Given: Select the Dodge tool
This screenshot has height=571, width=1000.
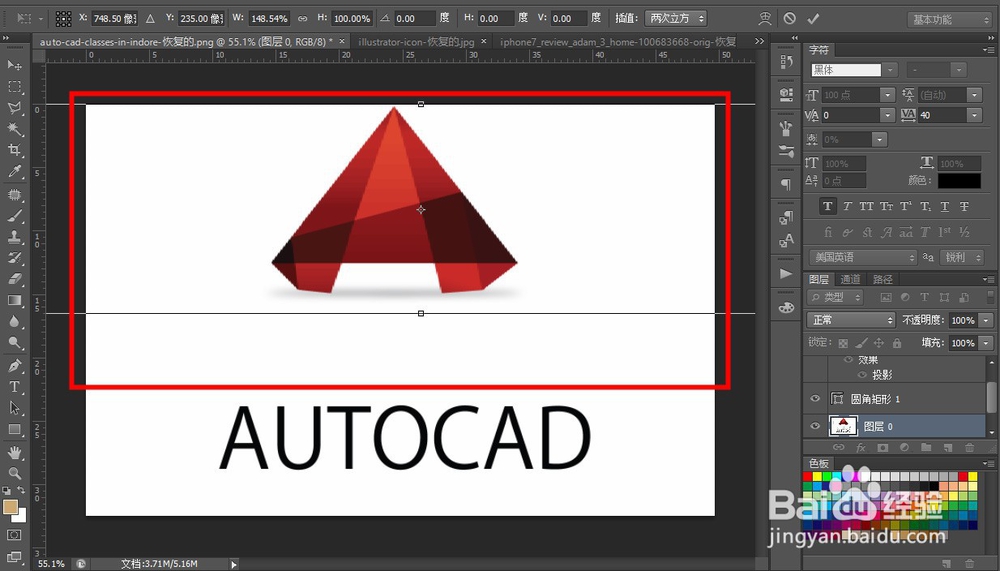Looking at the screenshot, I should point(14,343).
